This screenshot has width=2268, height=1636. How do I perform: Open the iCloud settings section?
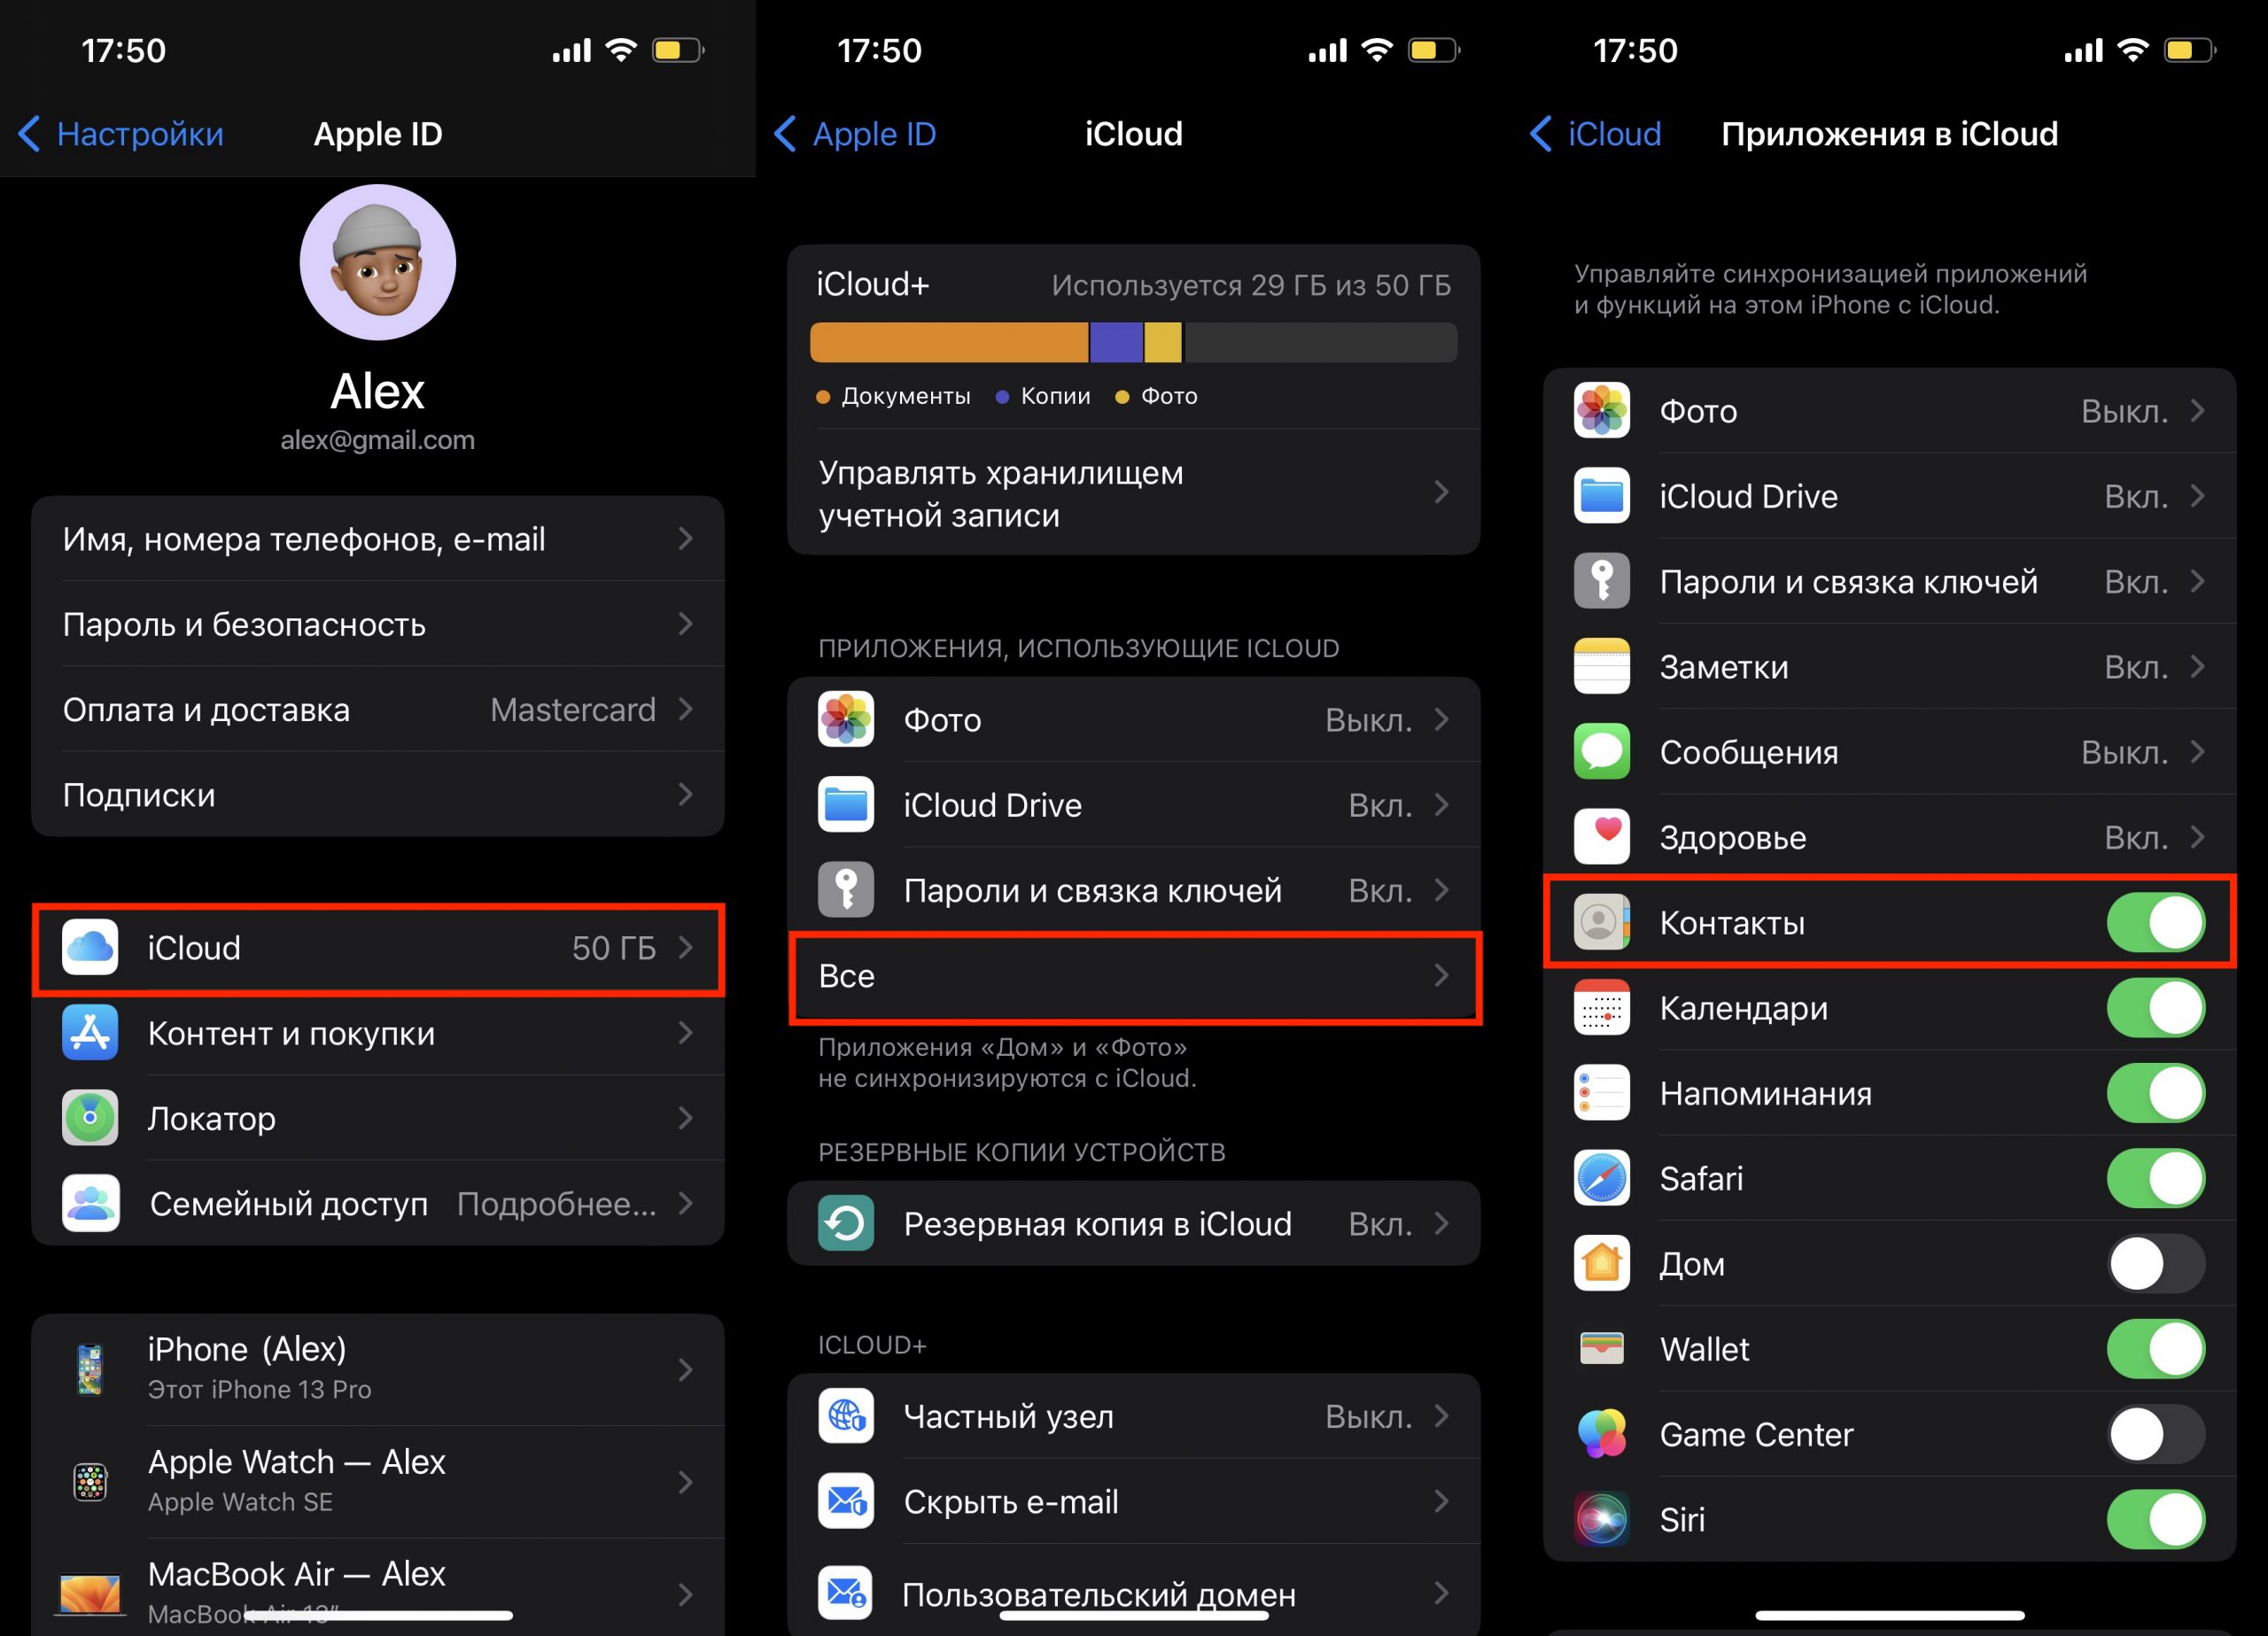click(x=375, y=950)
